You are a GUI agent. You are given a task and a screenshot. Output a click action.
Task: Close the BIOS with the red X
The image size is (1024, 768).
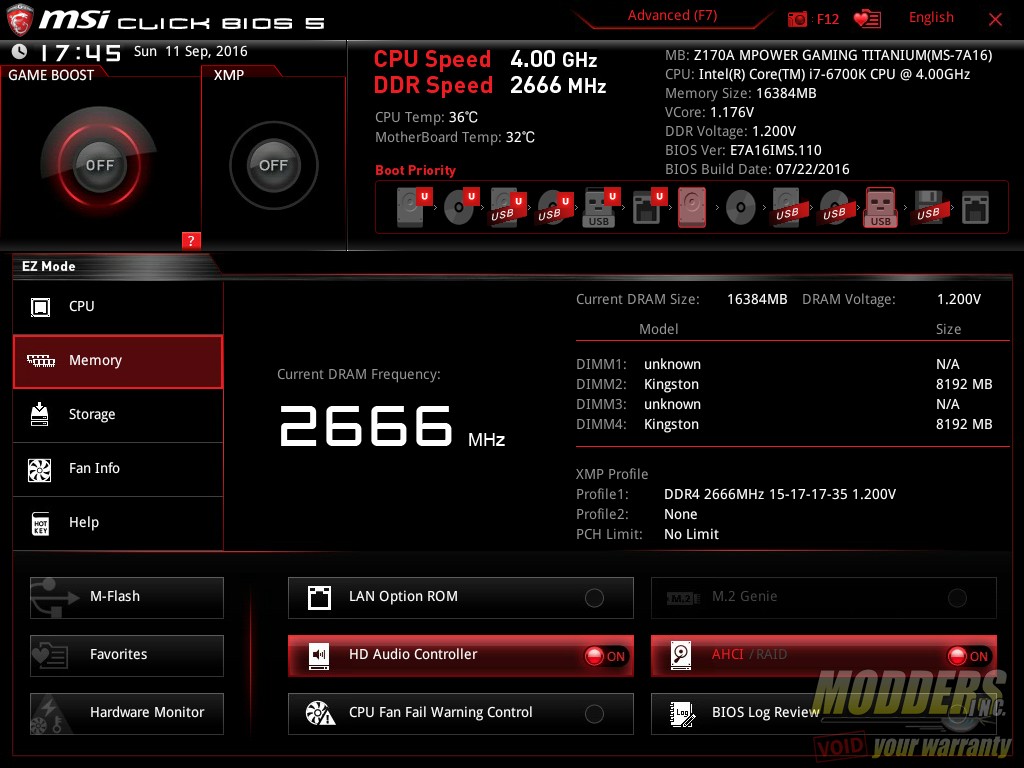995,20
